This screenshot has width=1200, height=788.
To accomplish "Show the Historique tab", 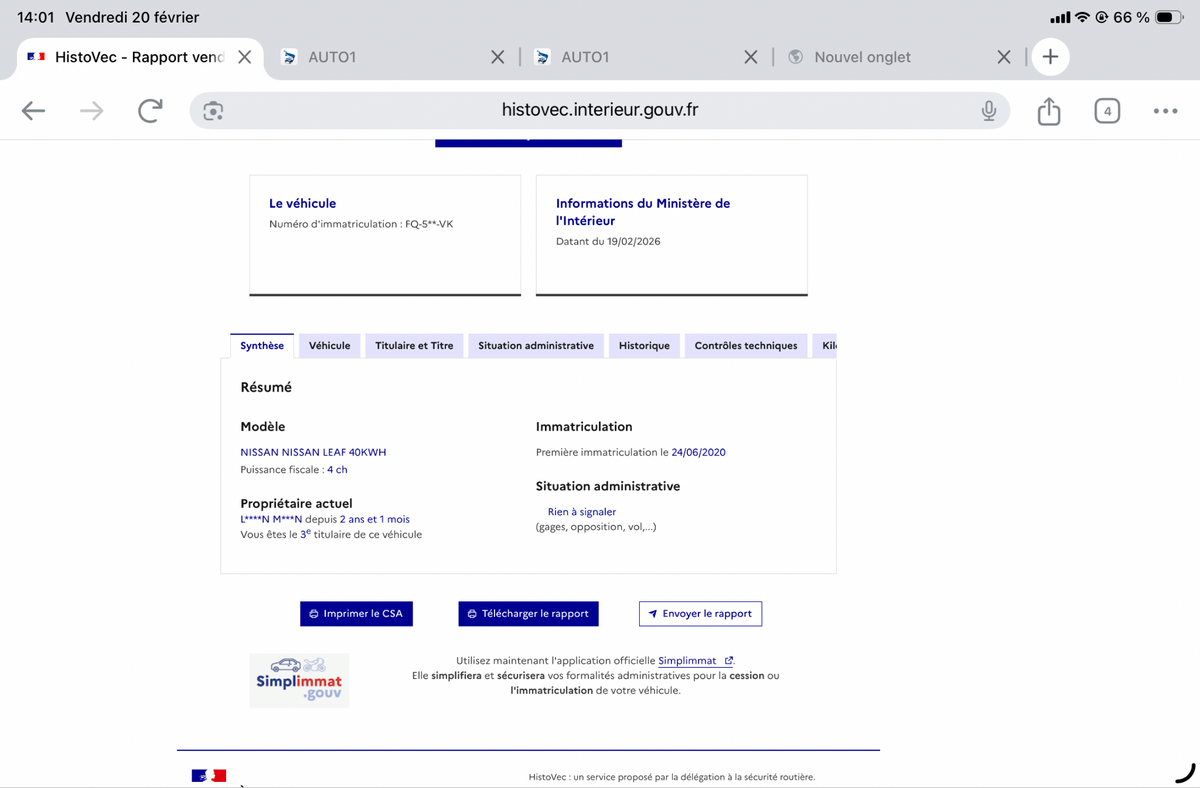I will (x=644, y=346).
